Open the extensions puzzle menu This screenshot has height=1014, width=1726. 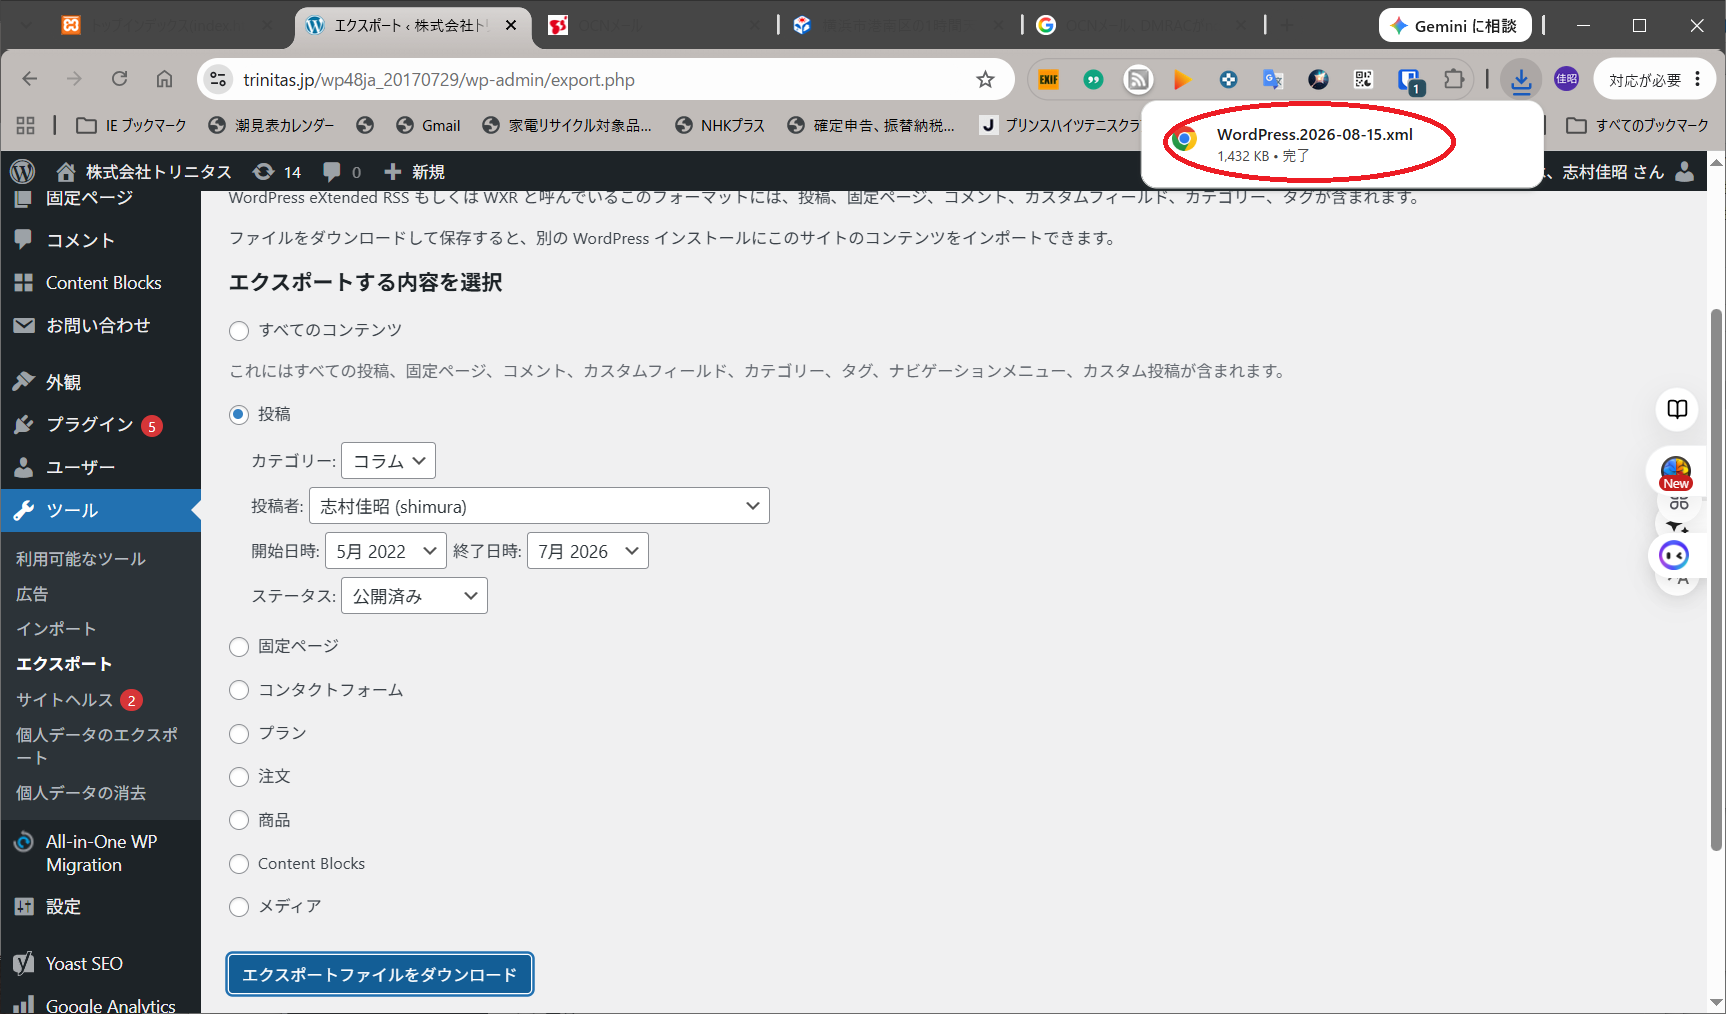[1454, 80]
